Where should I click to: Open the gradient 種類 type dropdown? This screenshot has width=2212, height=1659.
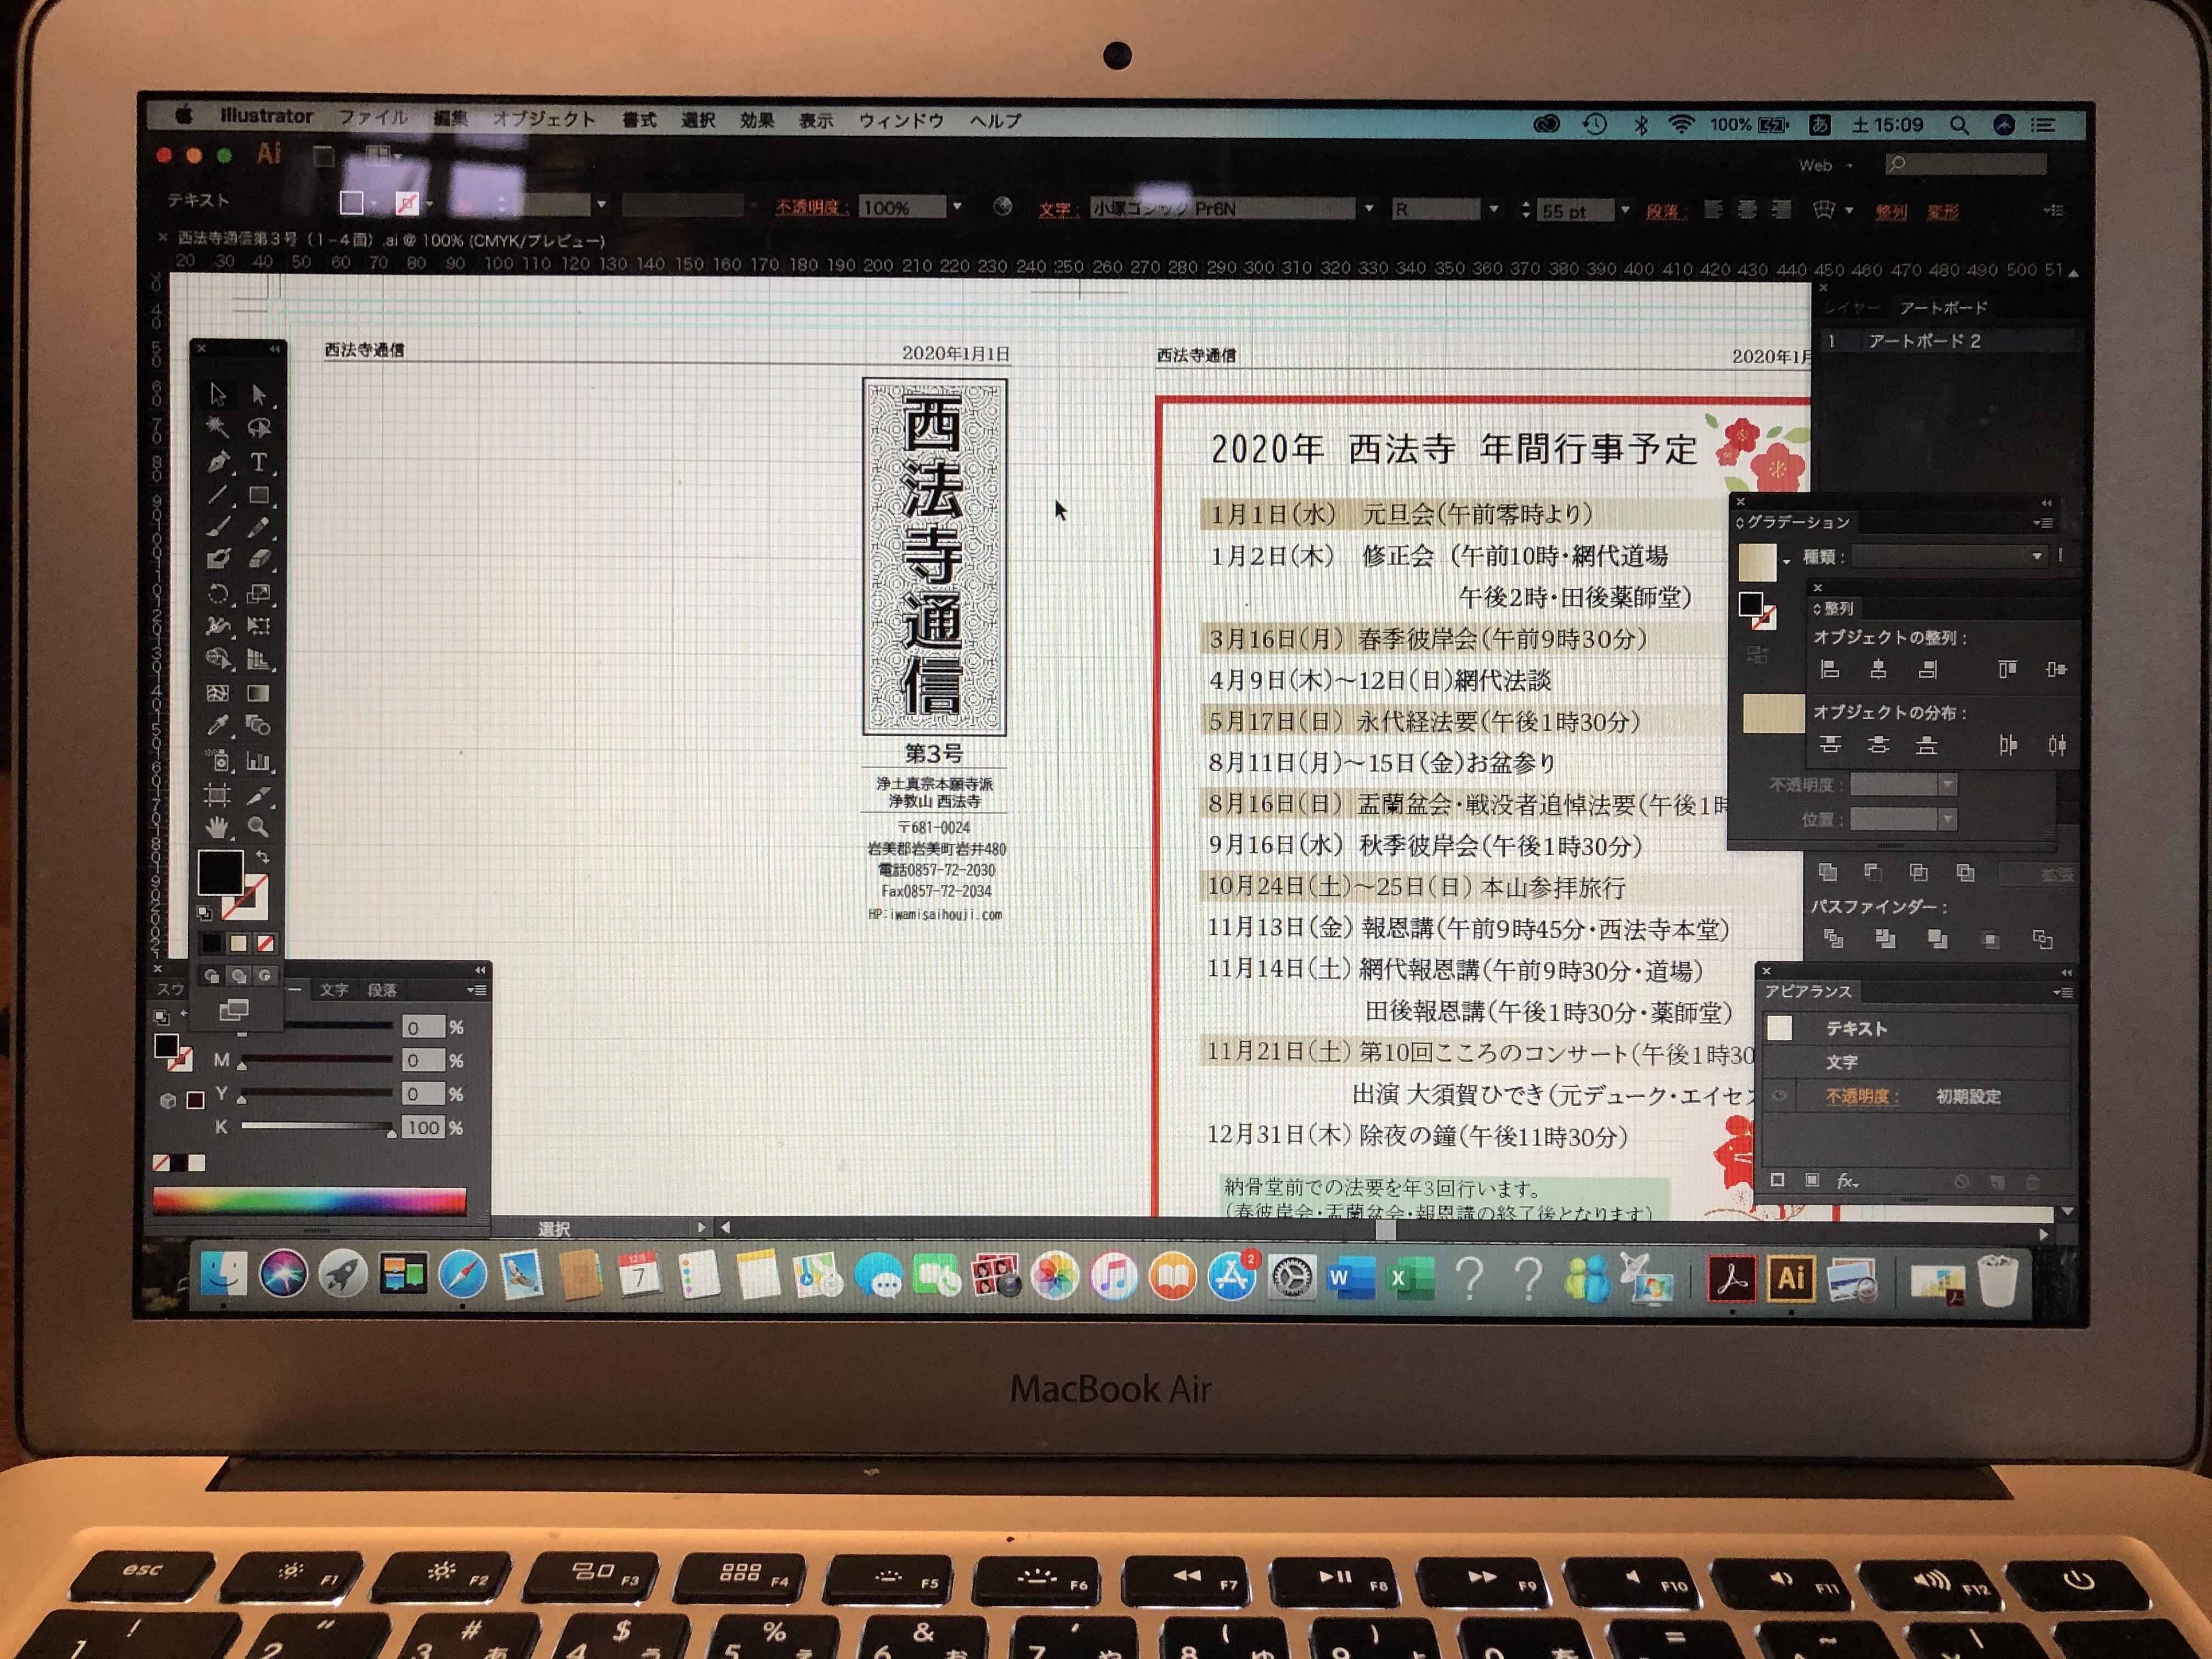point(2036,556)
